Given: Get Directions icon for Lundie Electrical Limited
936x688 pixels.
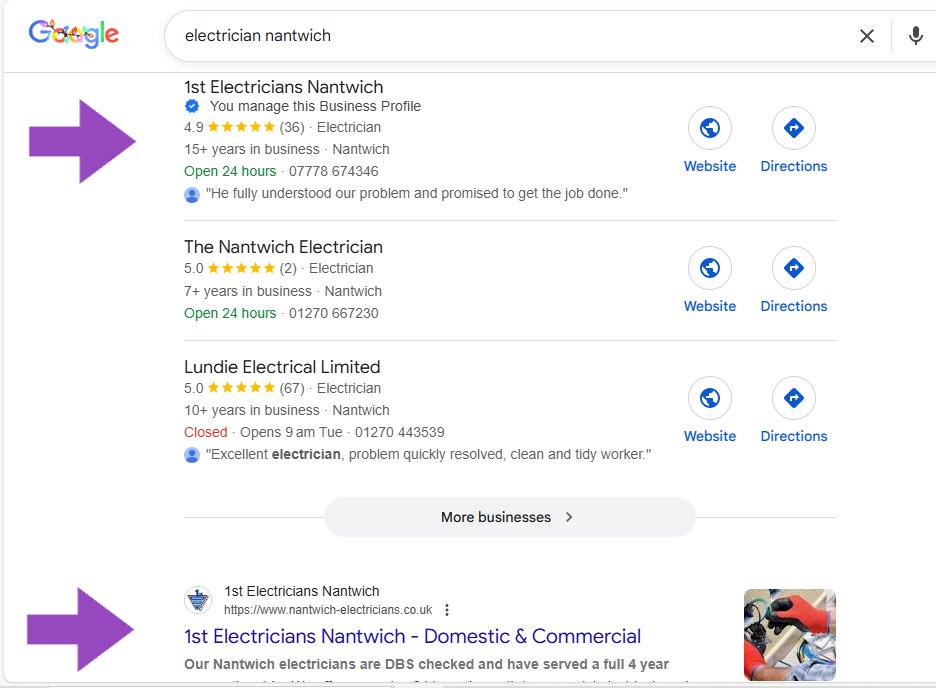Looking at the screenshot, I should point(793,399).
